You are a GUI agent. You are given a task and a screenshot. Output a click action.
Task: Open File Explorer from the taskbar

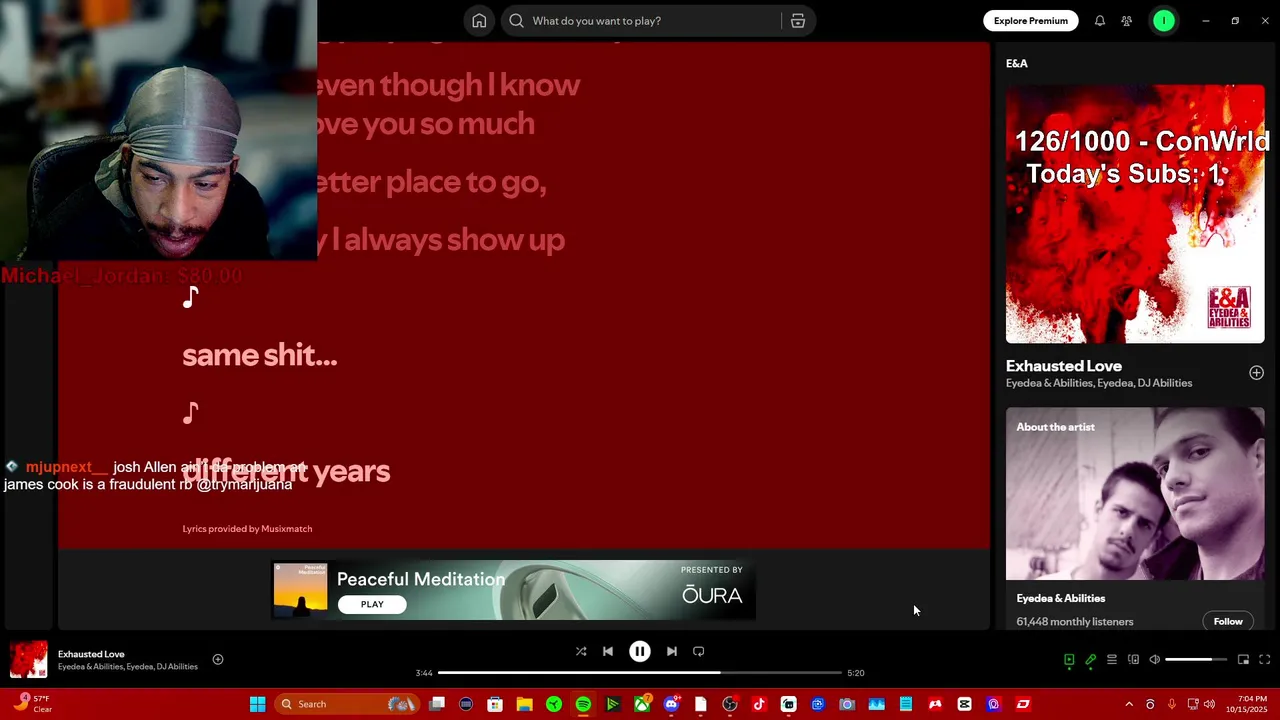(x=524, y=704)
